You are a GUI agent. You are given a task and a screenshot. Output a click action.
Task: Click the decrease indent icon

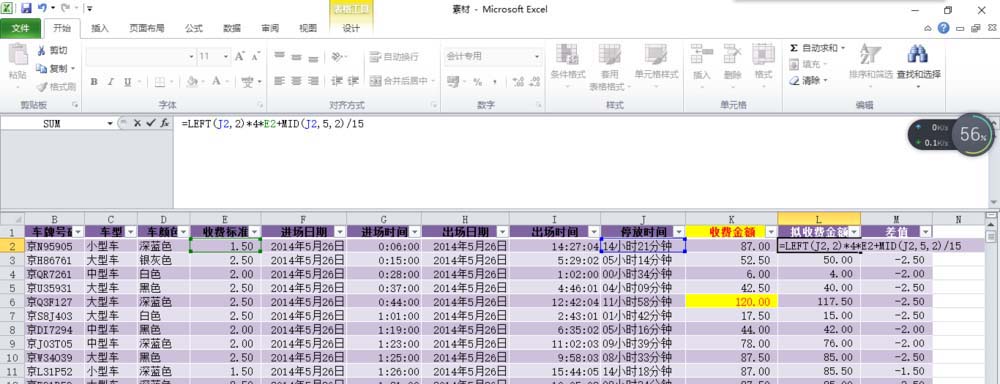coord(337,81)
